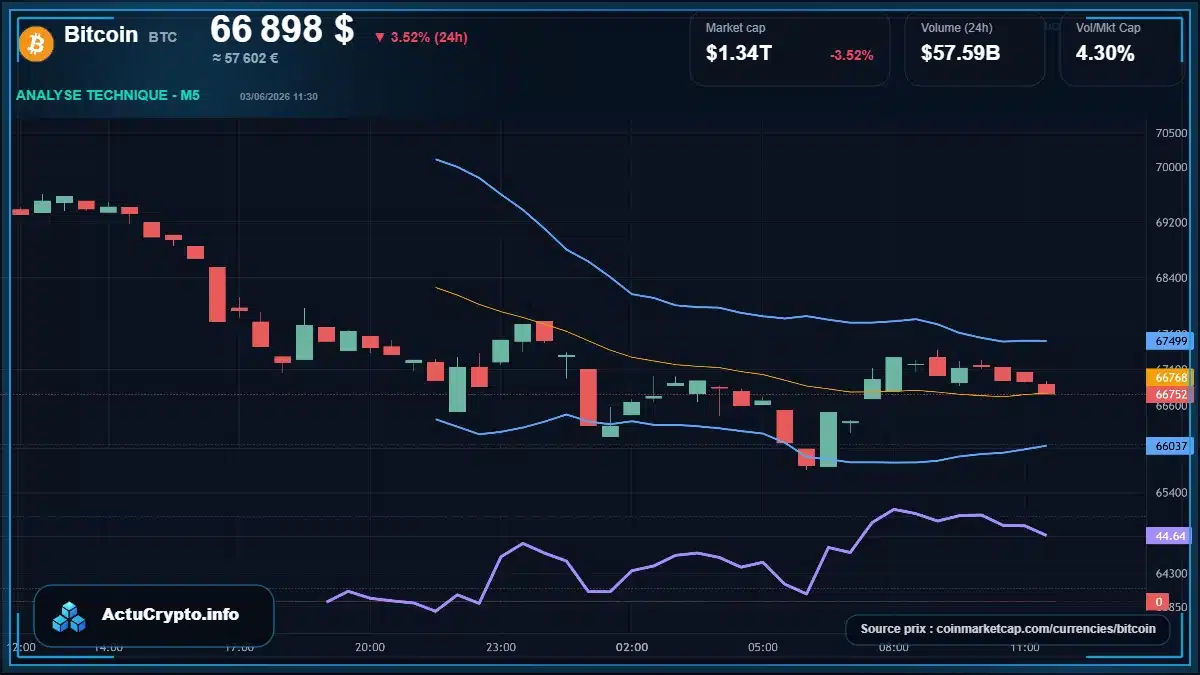Click the "Vol/Mkt Cap" card title
This screenshot has width=1200, height=675.
(x=1108, y=28)
